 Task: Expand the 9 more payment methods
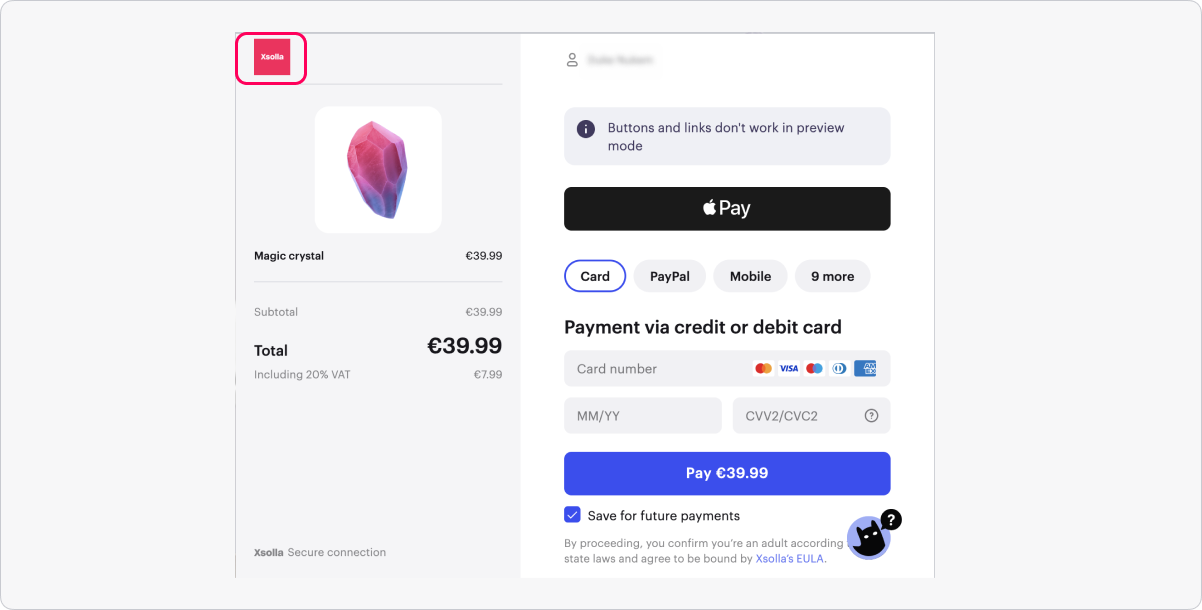[x=832, y=276]
